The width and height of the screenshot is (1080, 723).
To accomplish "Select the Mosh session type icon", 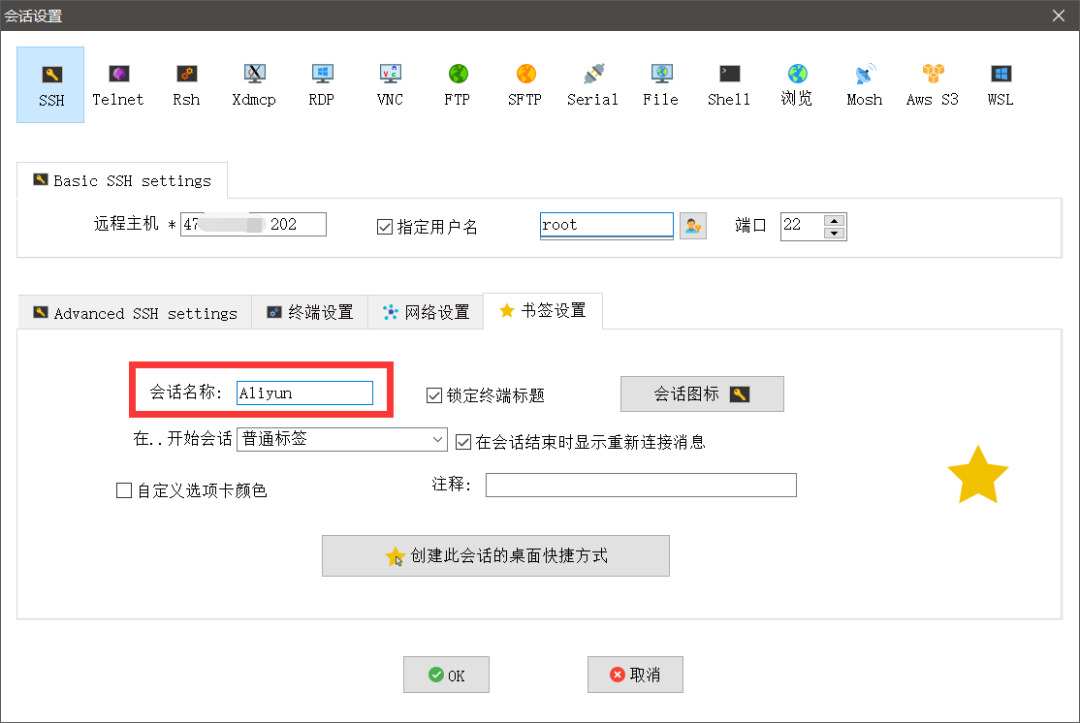I will 863,84.
